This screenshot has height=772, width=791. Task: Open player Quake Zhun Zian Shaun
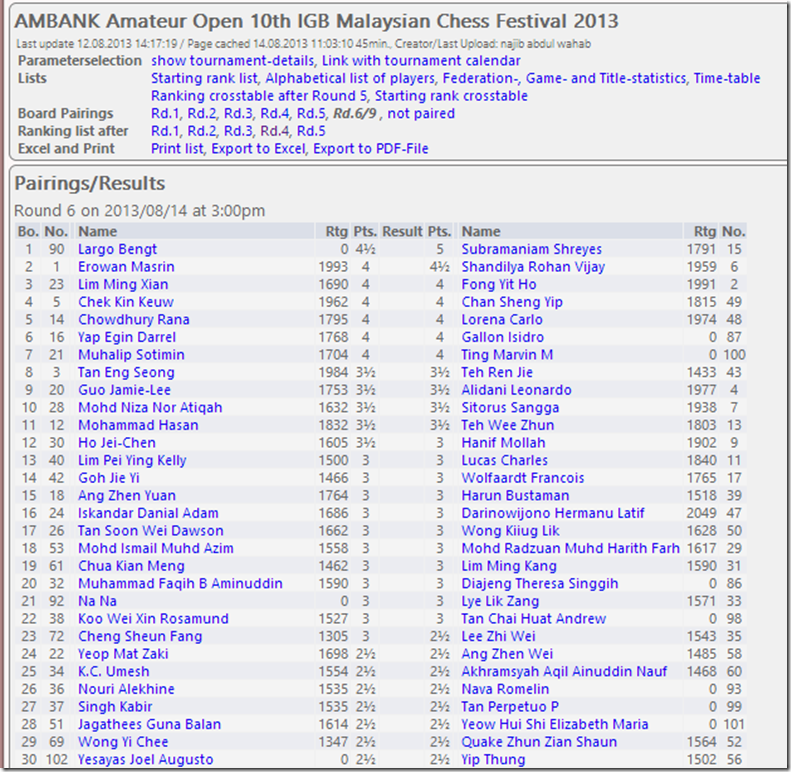[x=539, y=743]
